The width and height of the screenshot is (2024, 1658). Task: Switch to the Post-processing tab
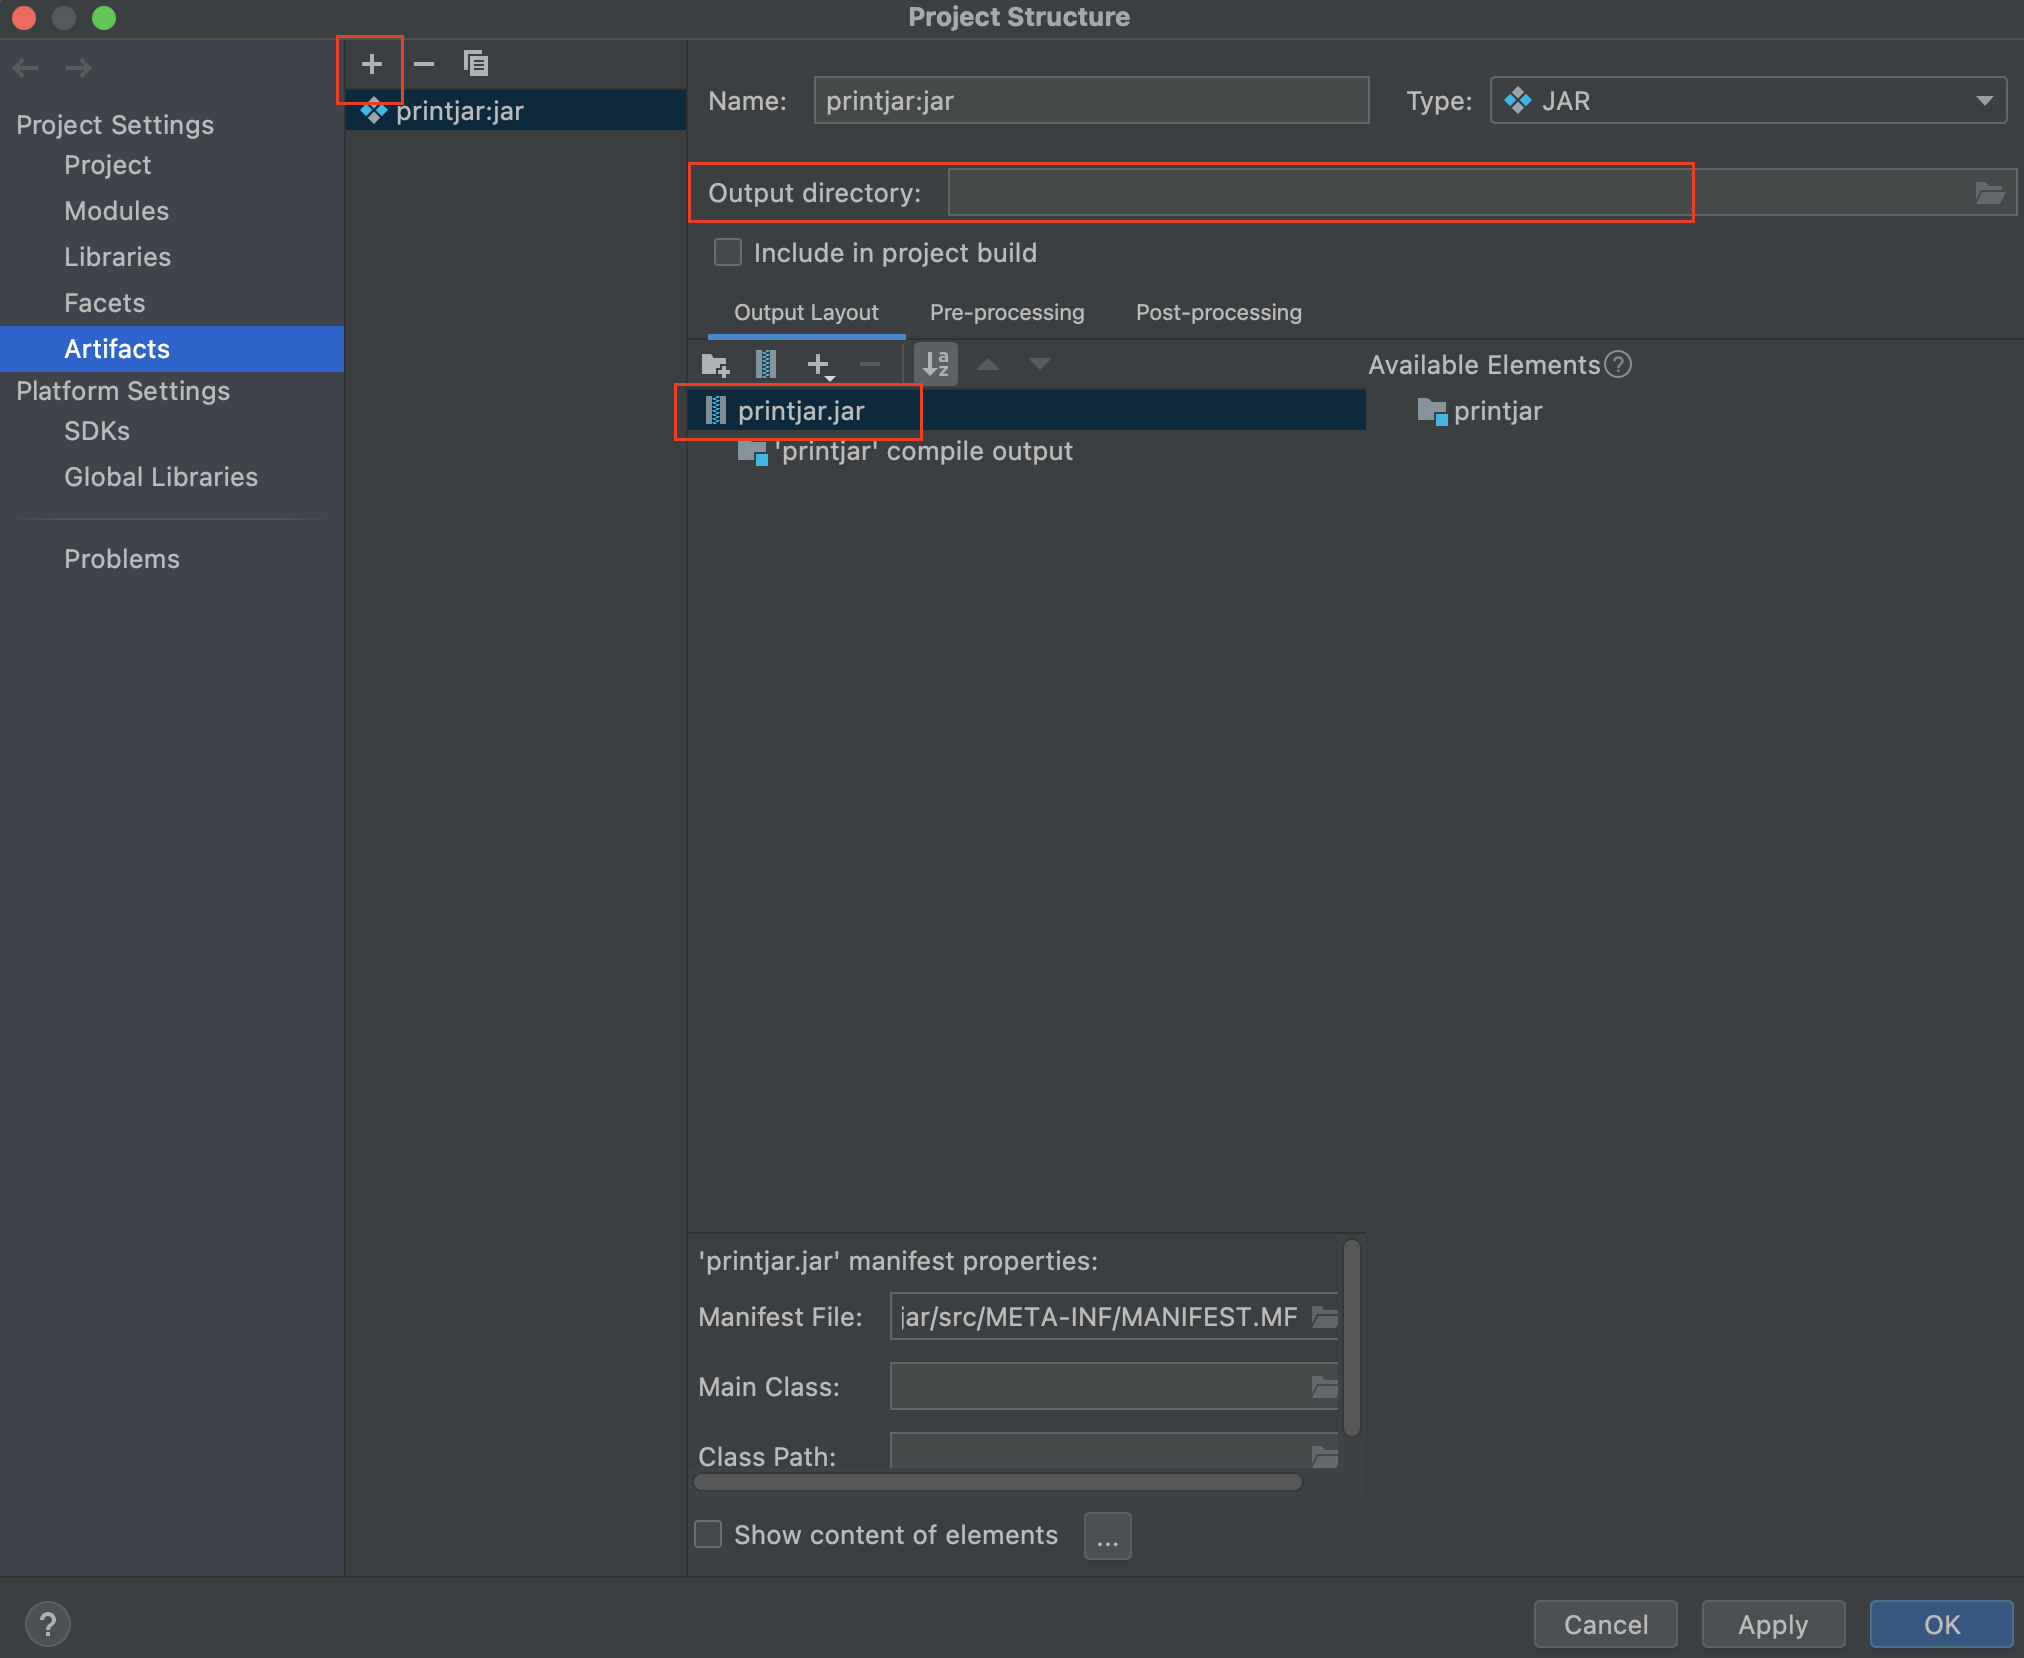click(1218, 313)
